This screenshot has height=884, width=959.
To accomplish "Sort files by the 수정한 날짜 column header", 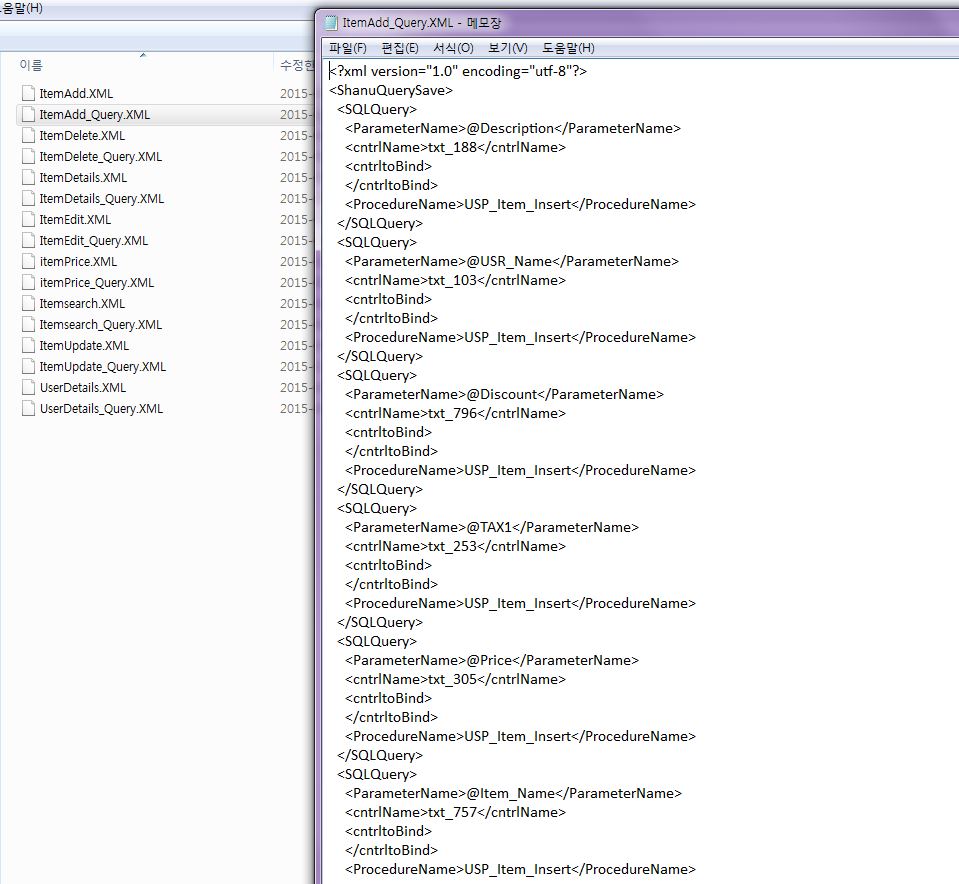I will click(x=296, y=65).
